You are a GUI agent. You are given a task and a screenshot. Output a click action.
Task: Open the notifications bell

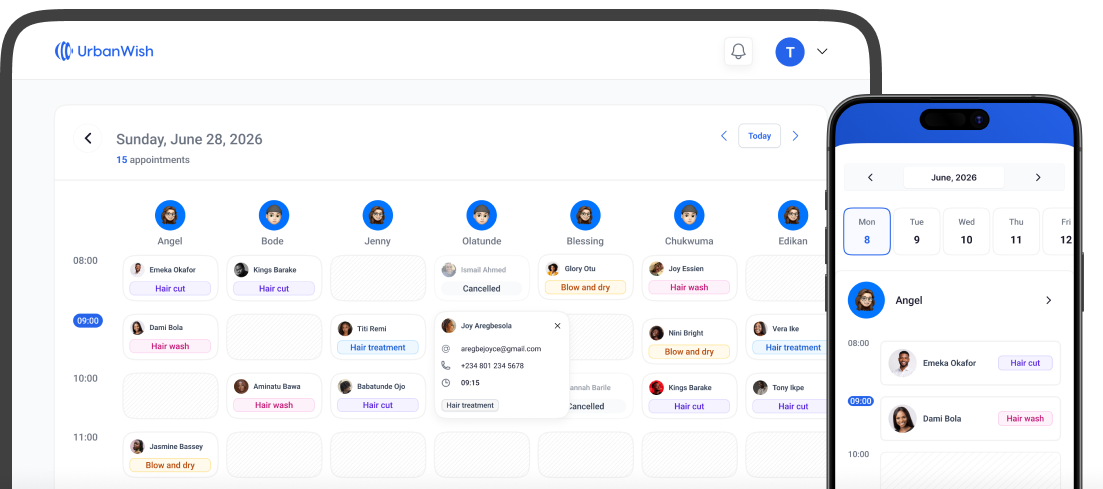[x=738, y=51]
